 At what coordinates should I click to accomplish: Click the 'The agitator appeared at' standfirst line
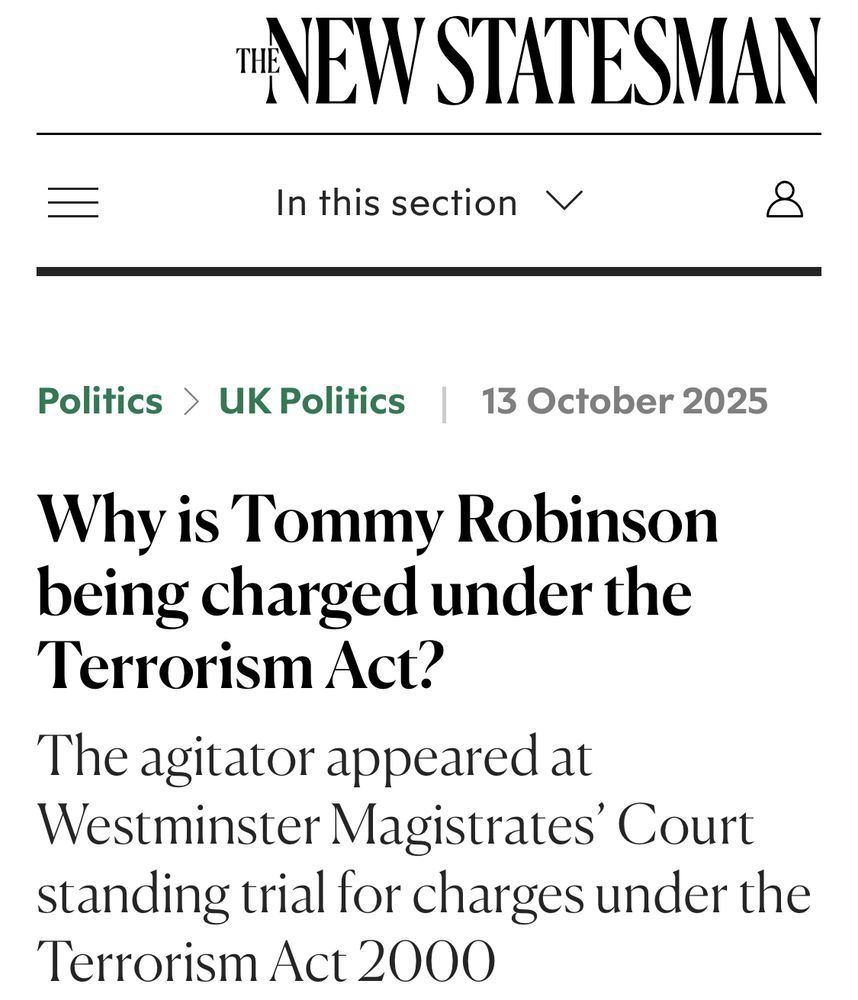click(315, 758)
